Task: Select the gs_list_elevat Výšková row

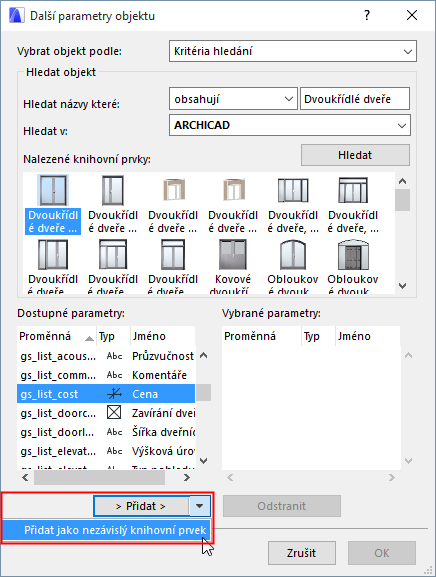Action: click(106, 451)
